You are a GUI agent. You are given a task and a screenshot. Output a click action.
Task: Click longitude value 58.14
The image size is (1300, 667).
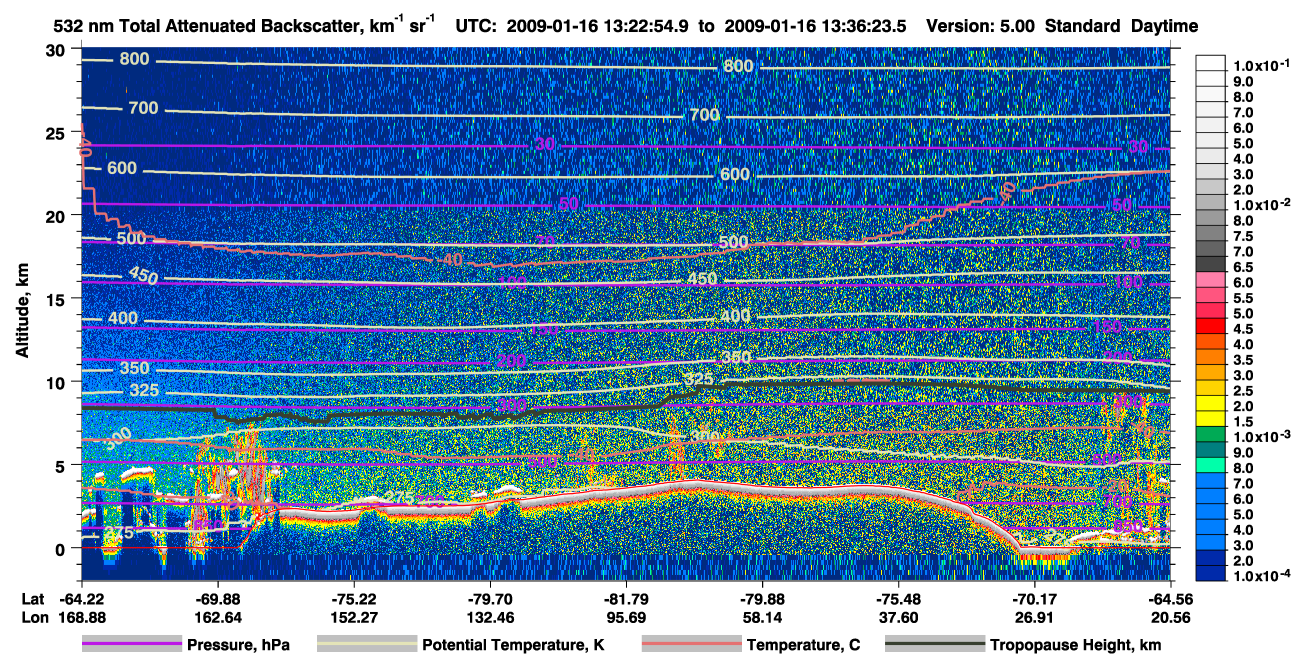pyautogui.click(x=762, y=617)
